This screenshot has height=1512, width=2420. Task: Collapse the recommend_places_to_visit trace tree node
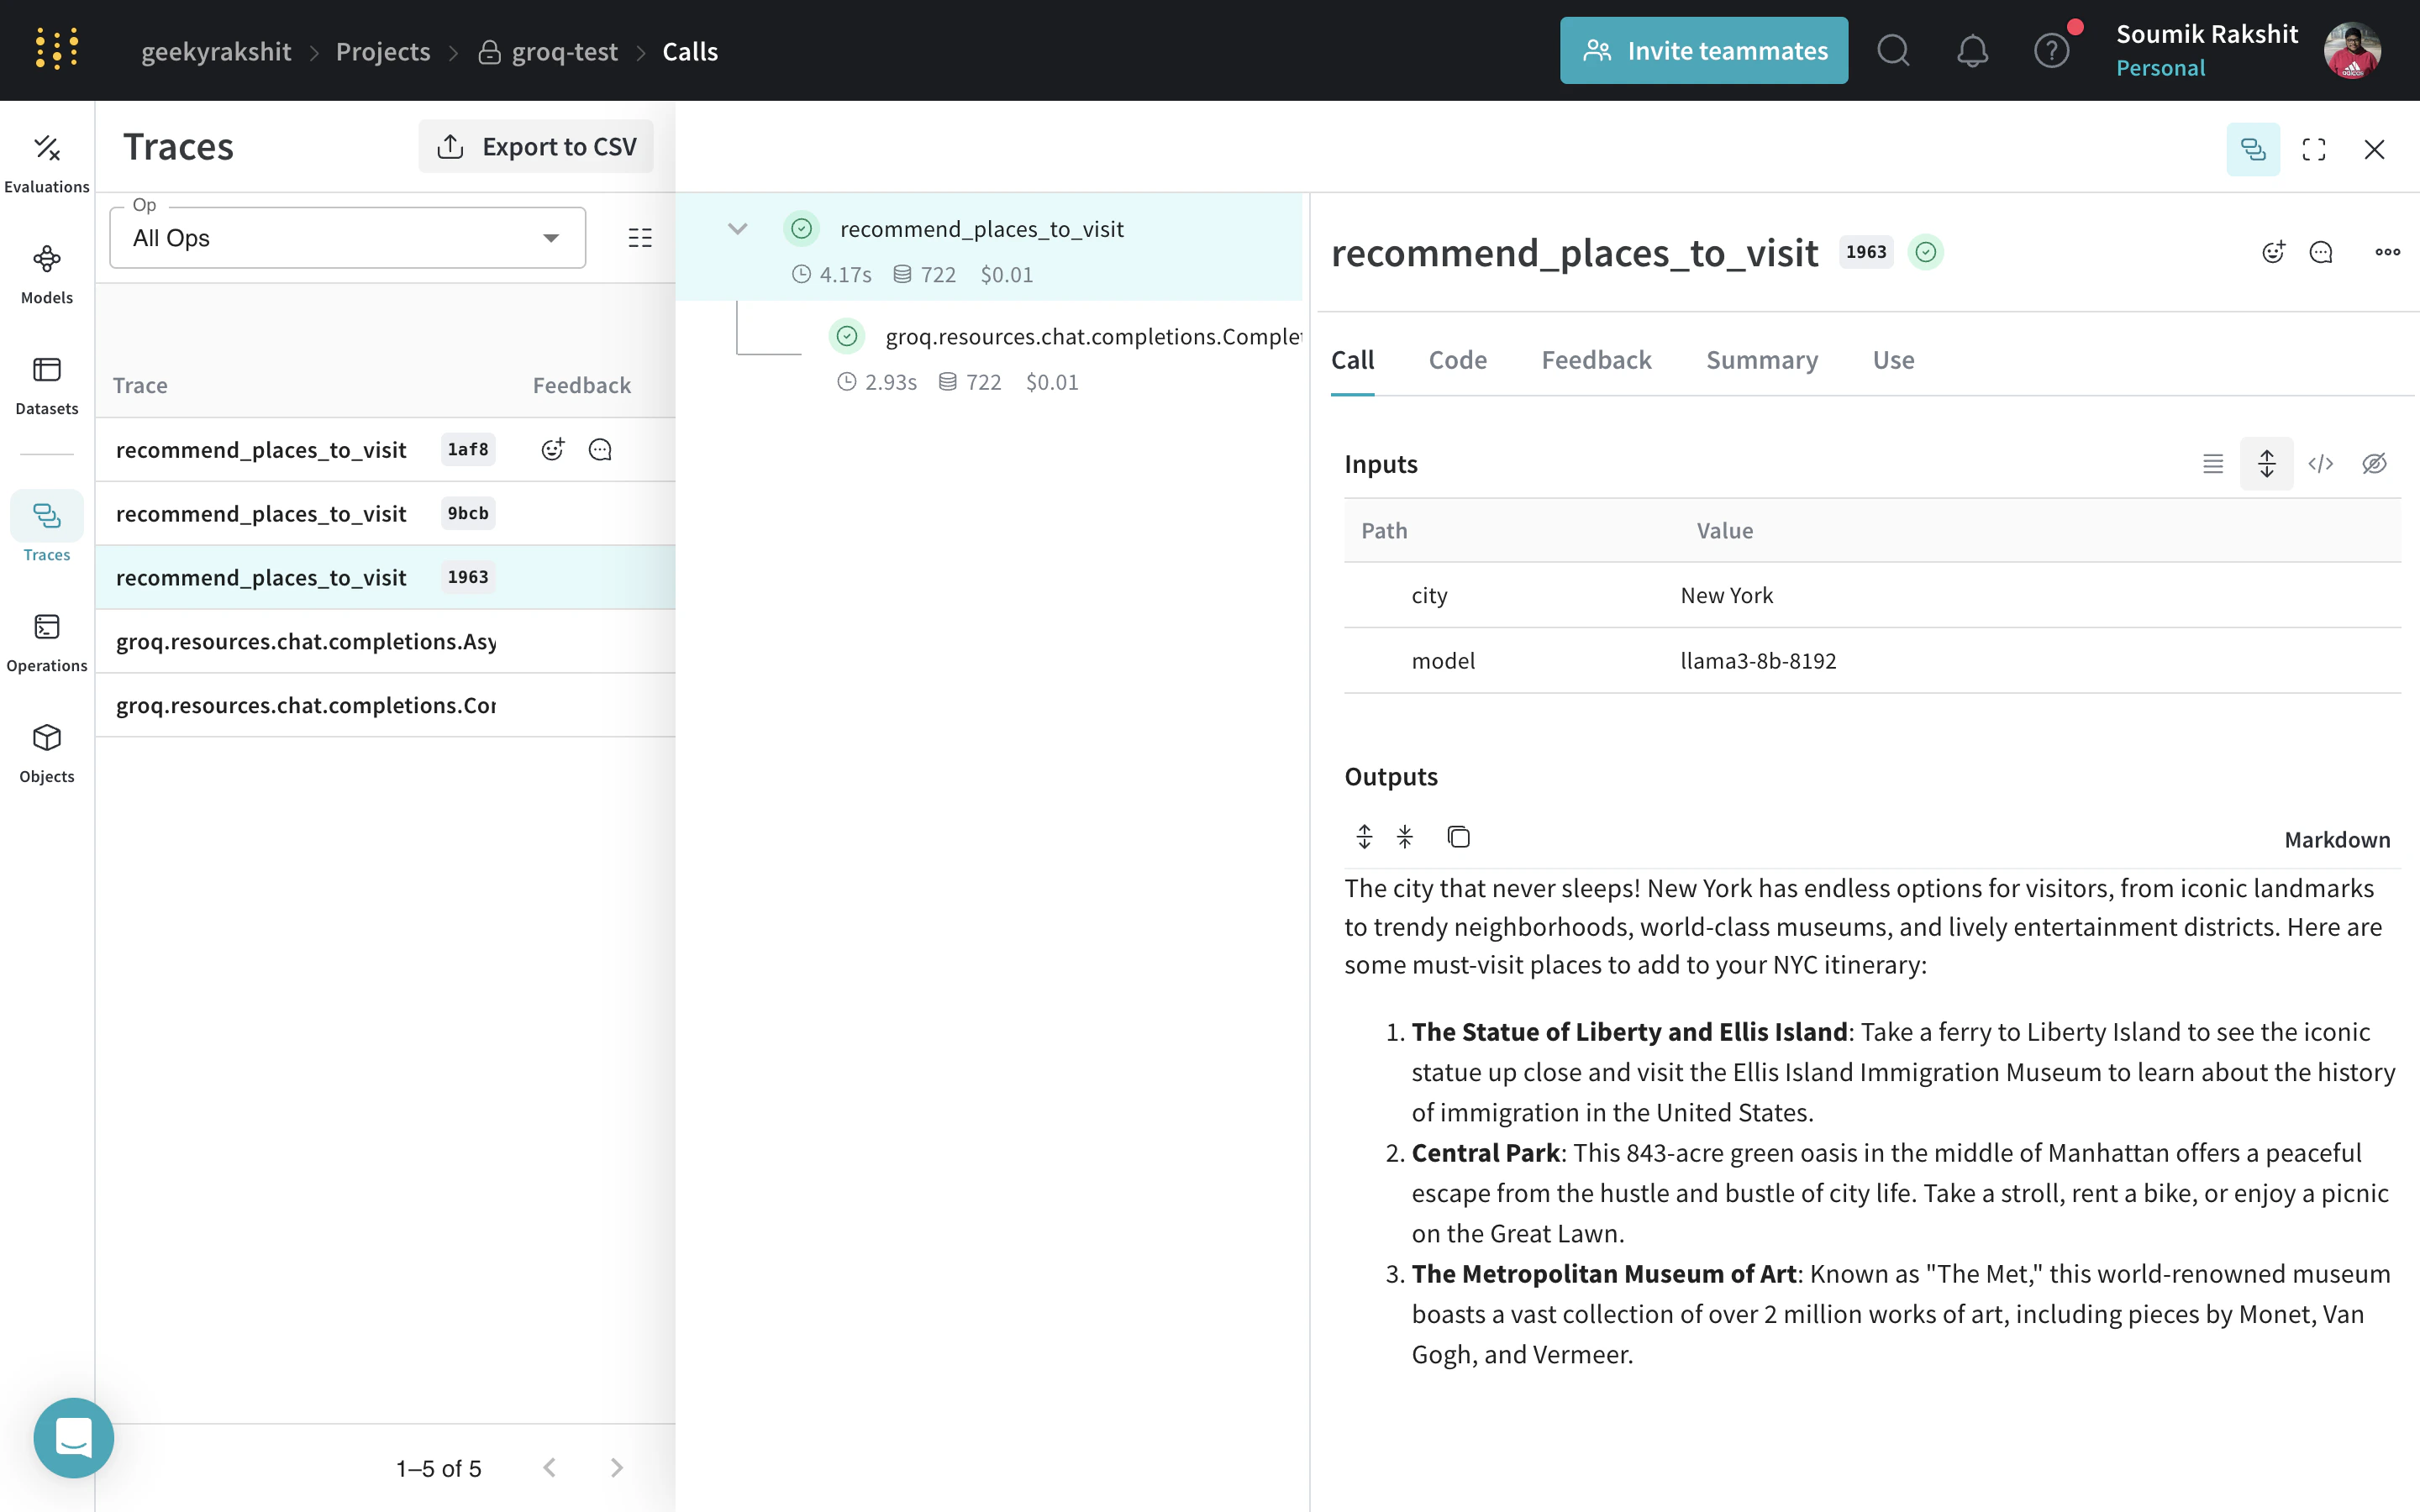737,229
